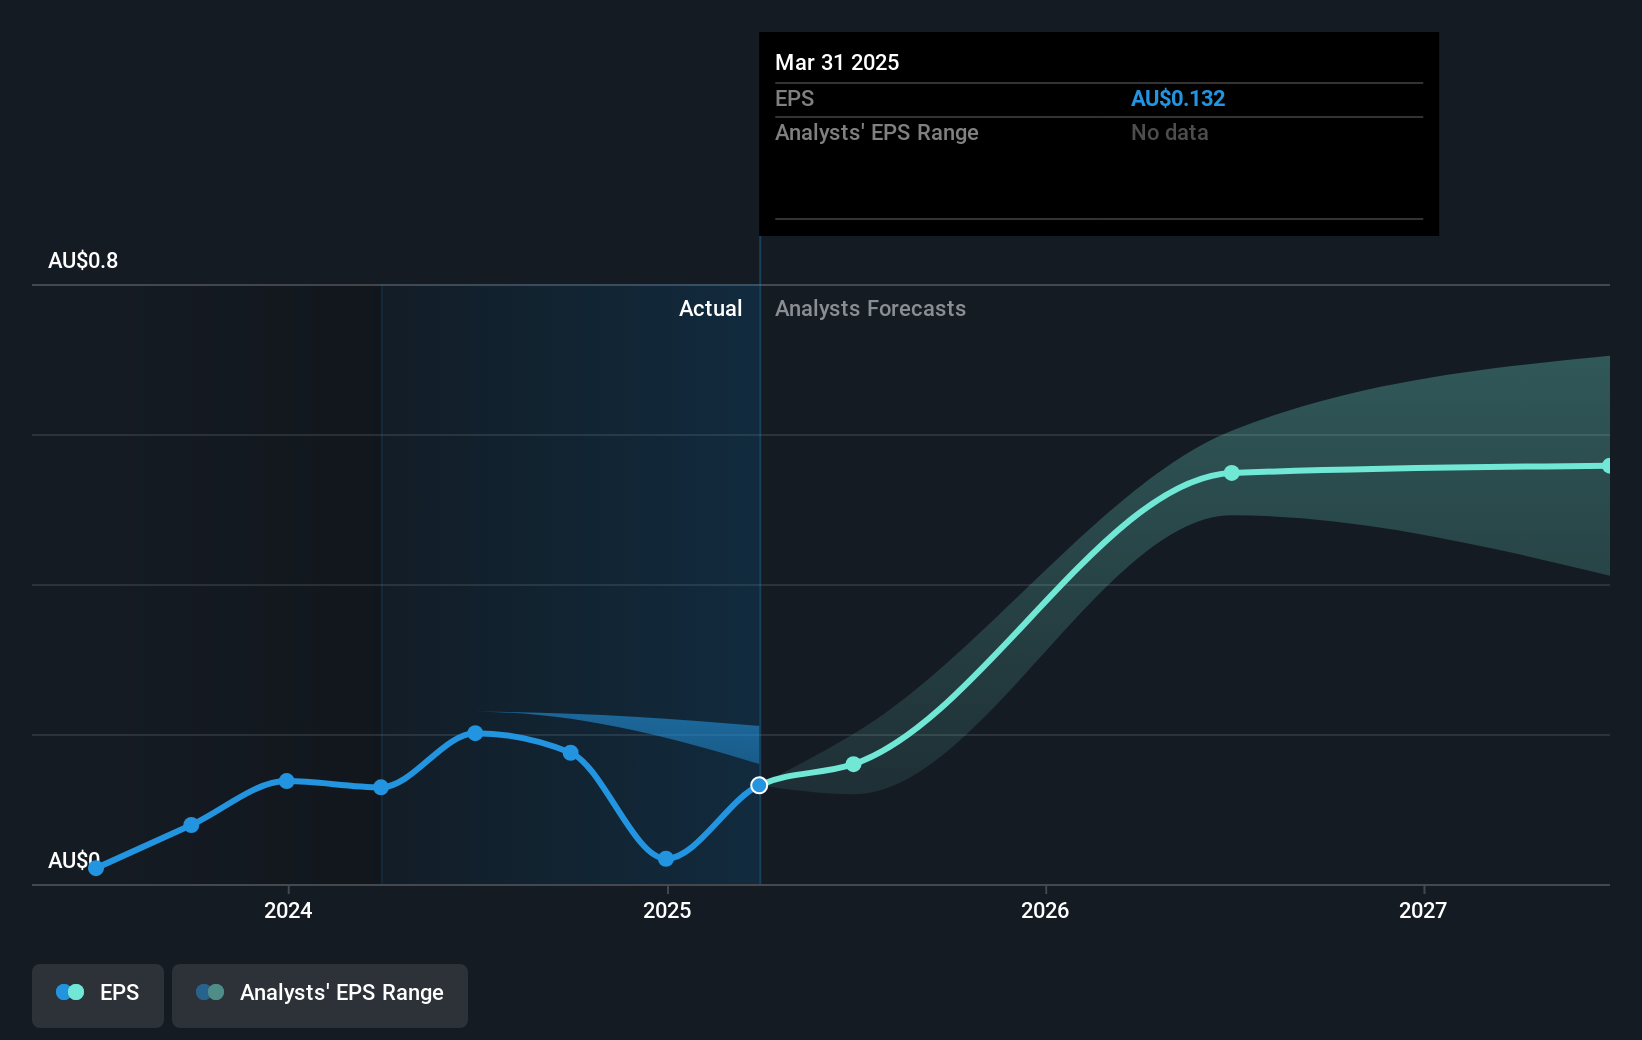Select the late-2023 EPS data point
Image resolution: width=1642 pixels, height=1040 pixels.
tap(191, 825)
